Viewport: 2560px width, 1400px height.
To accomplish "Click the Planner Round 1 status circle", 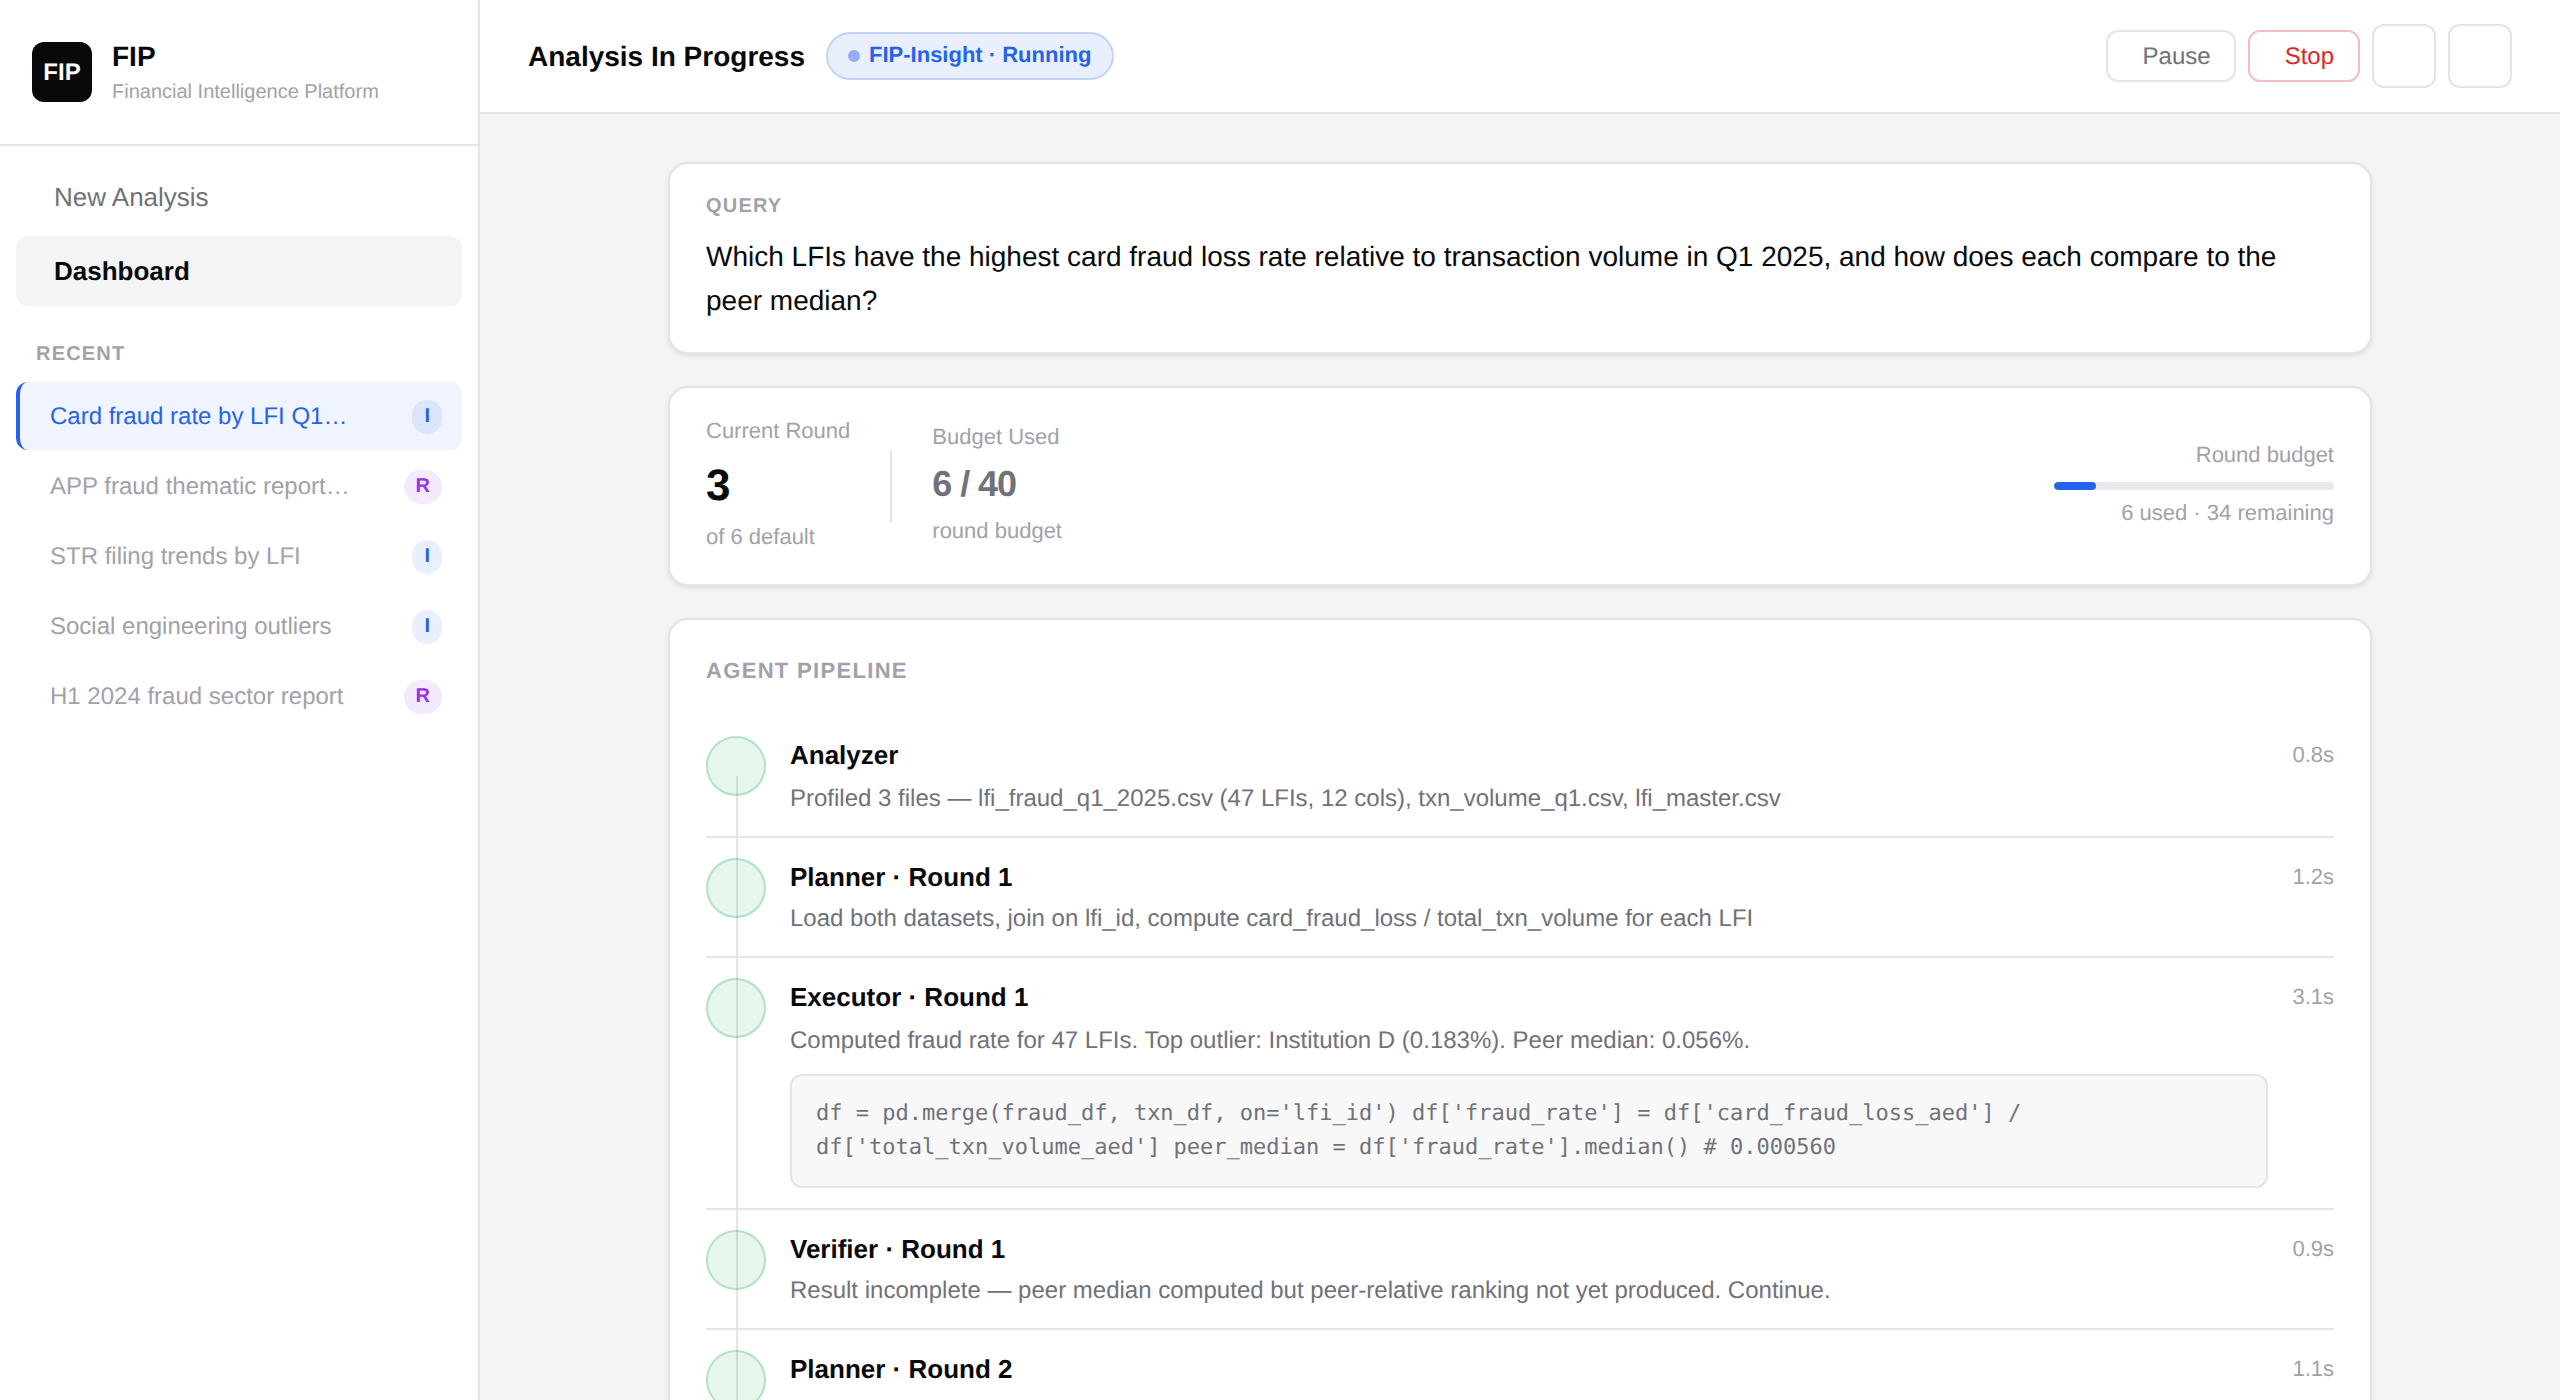I will [x=736, y=888].
